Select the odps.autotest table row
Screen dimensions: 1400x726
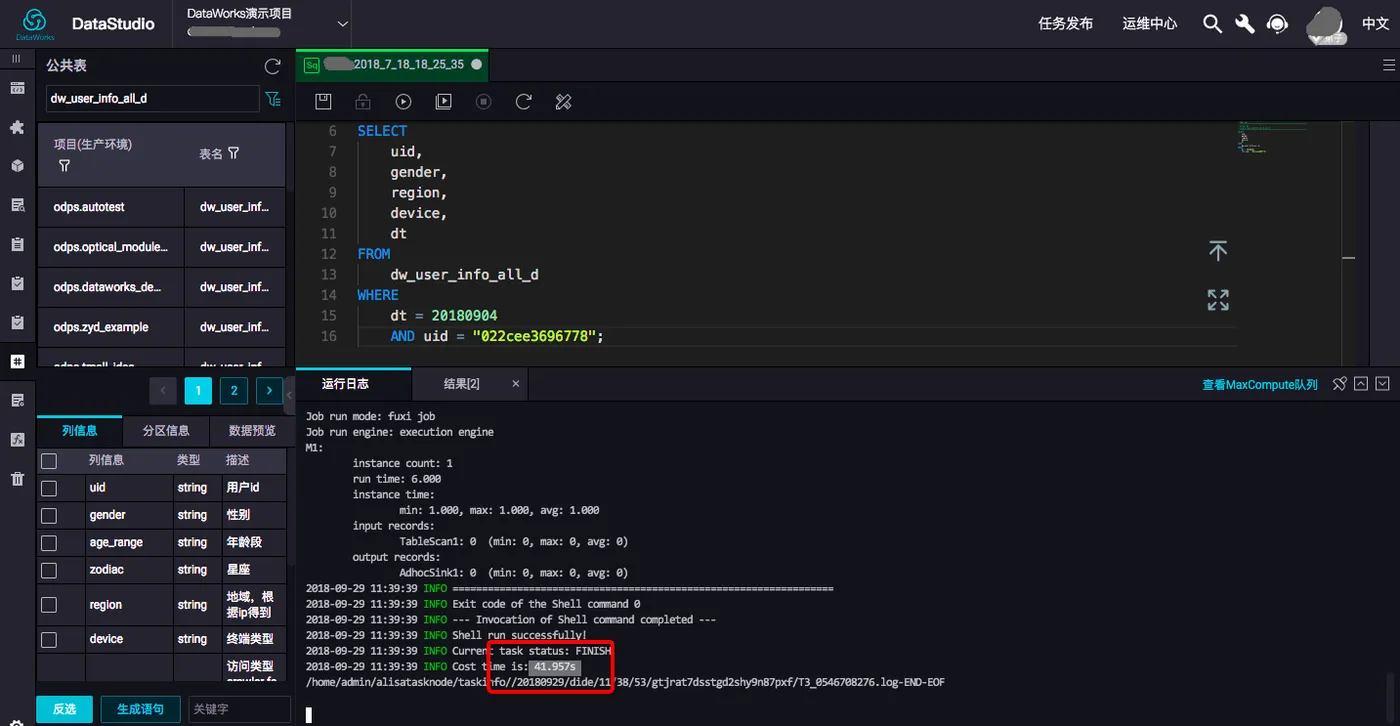pos(161,207)
